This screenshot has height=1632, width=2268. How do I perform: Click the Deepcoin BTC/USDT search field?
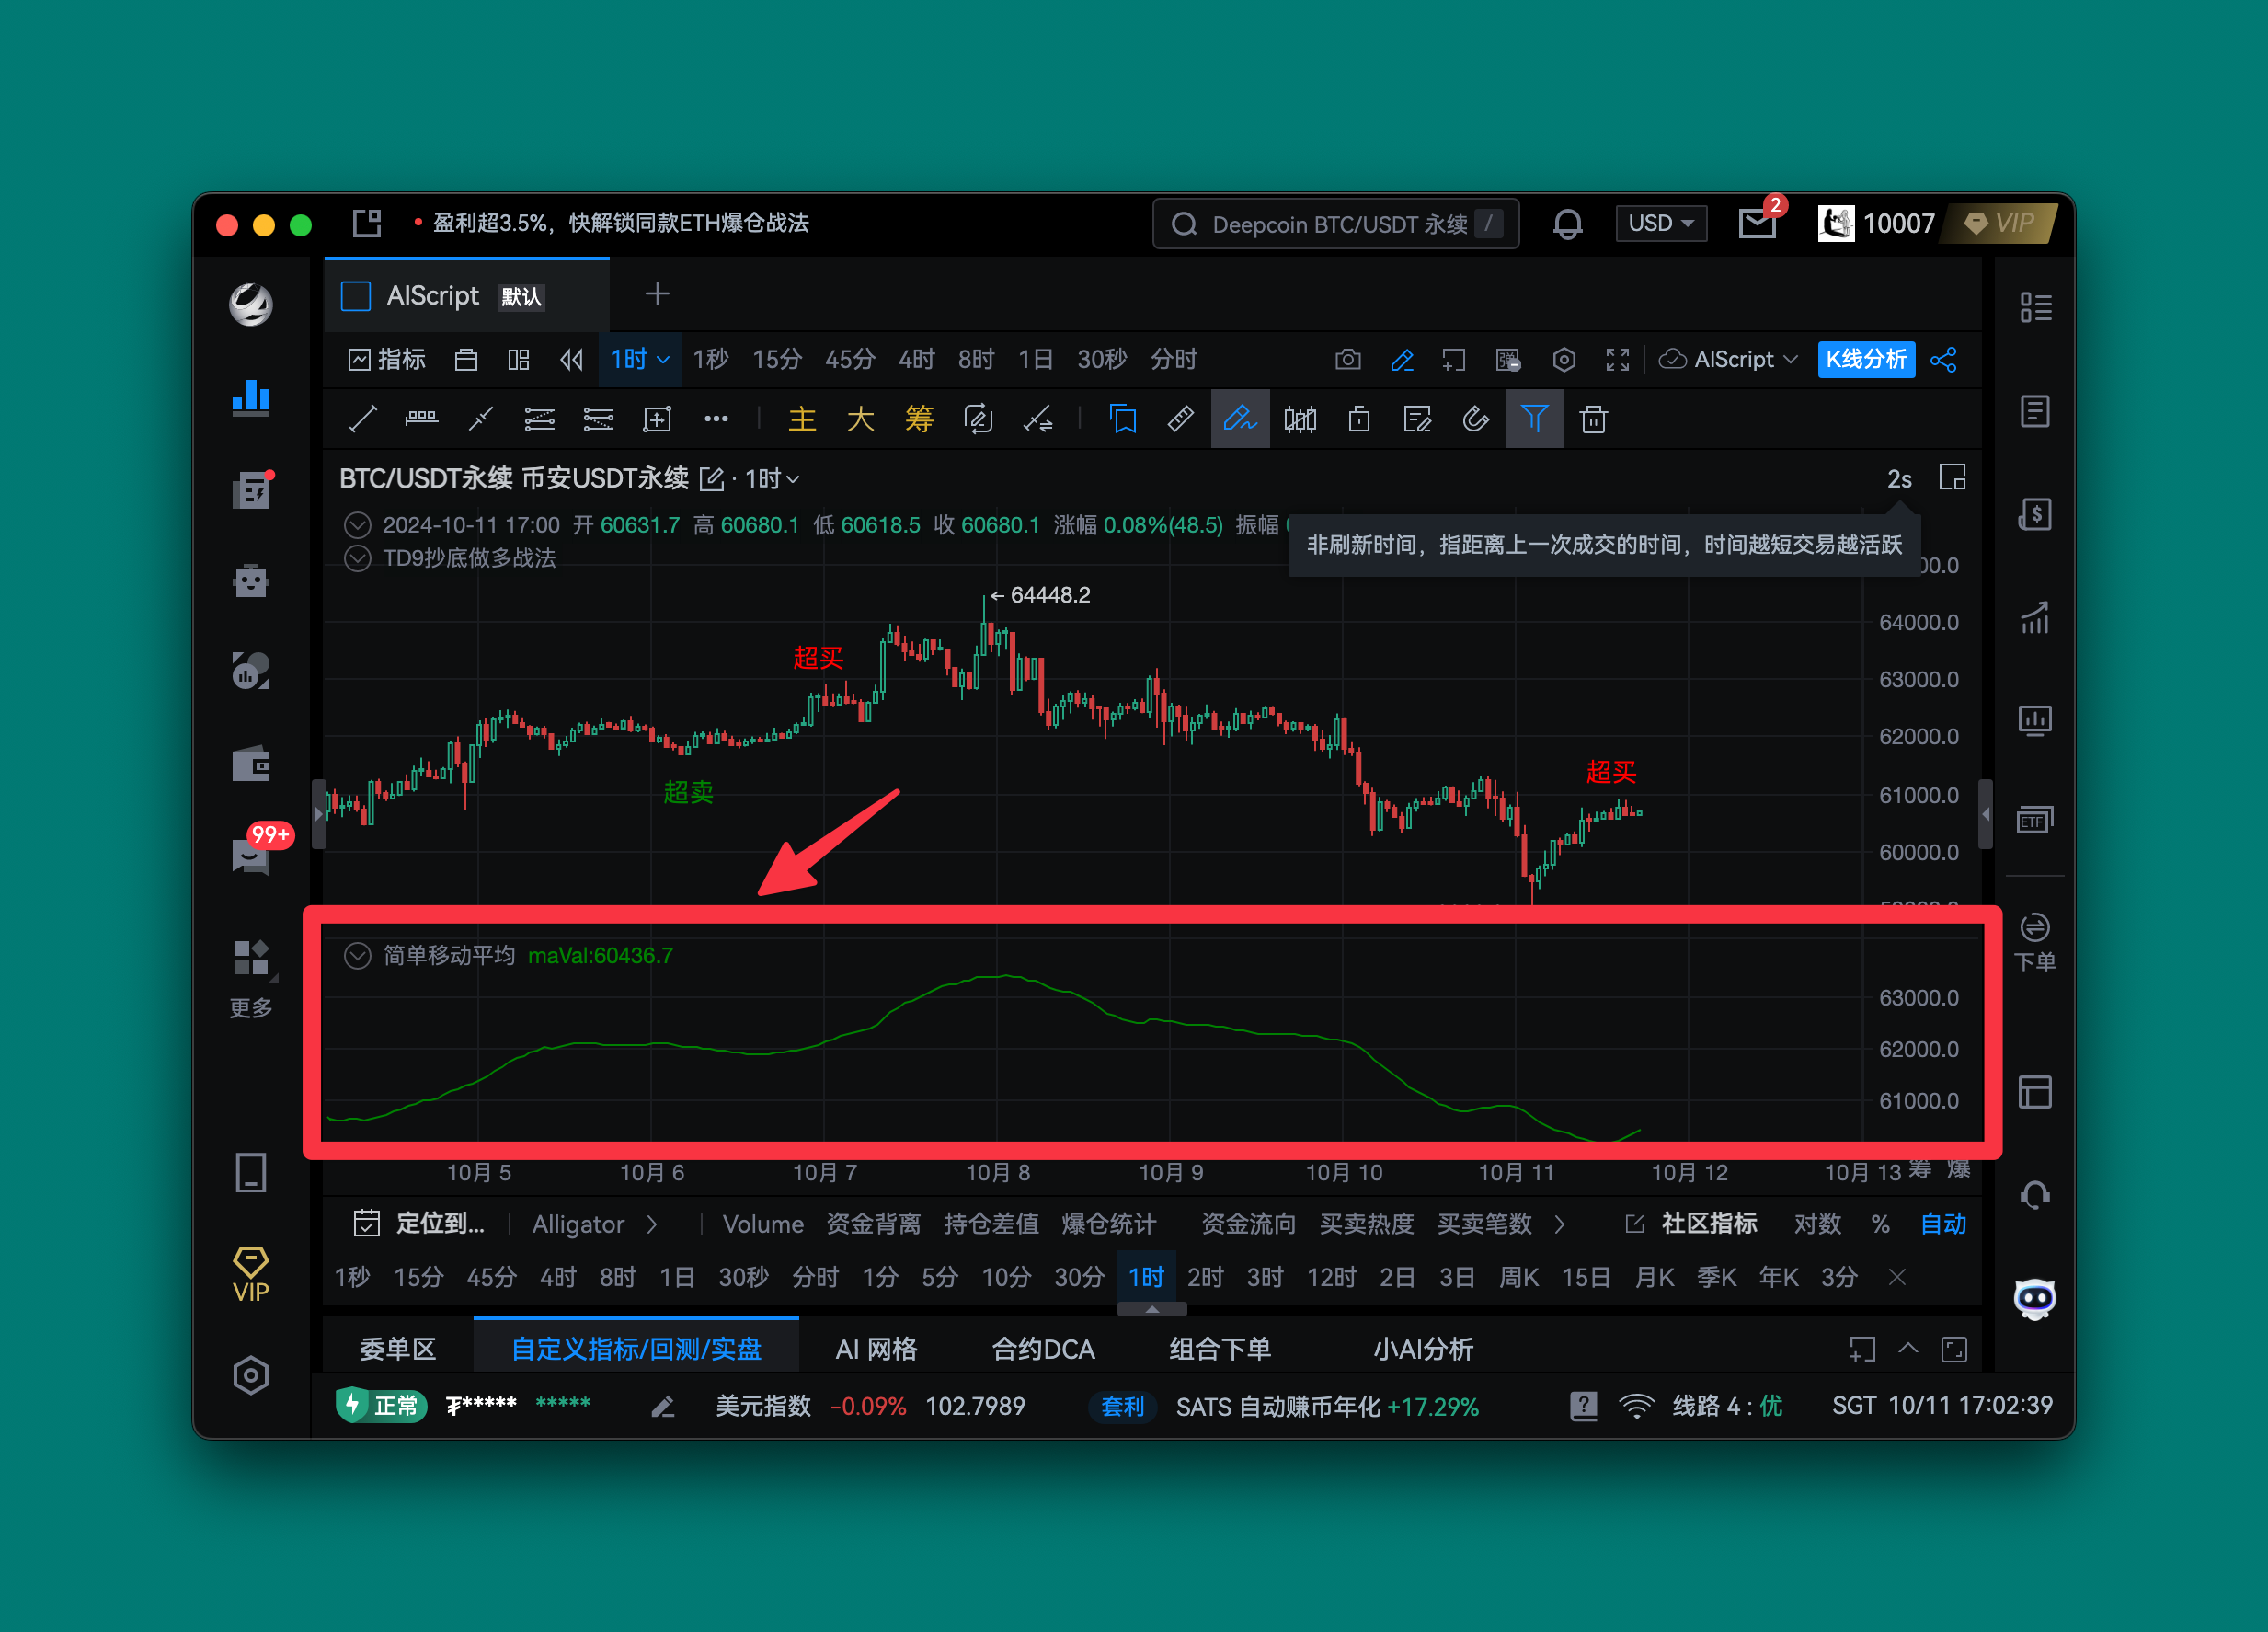pyautogui.click(x=1335, y=223)
